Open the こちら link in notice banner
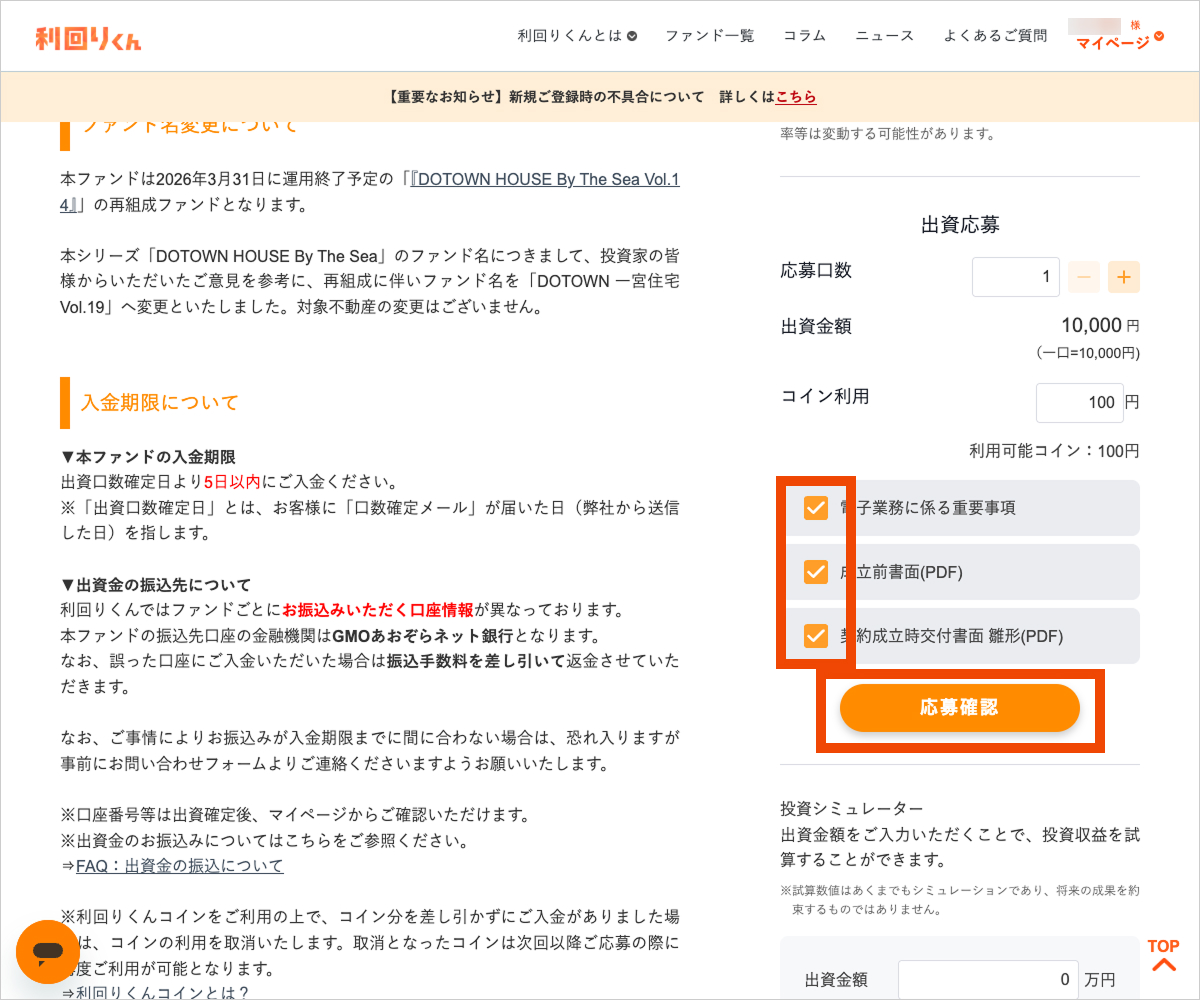The image size is (1200, 1000). pos(796,97)
